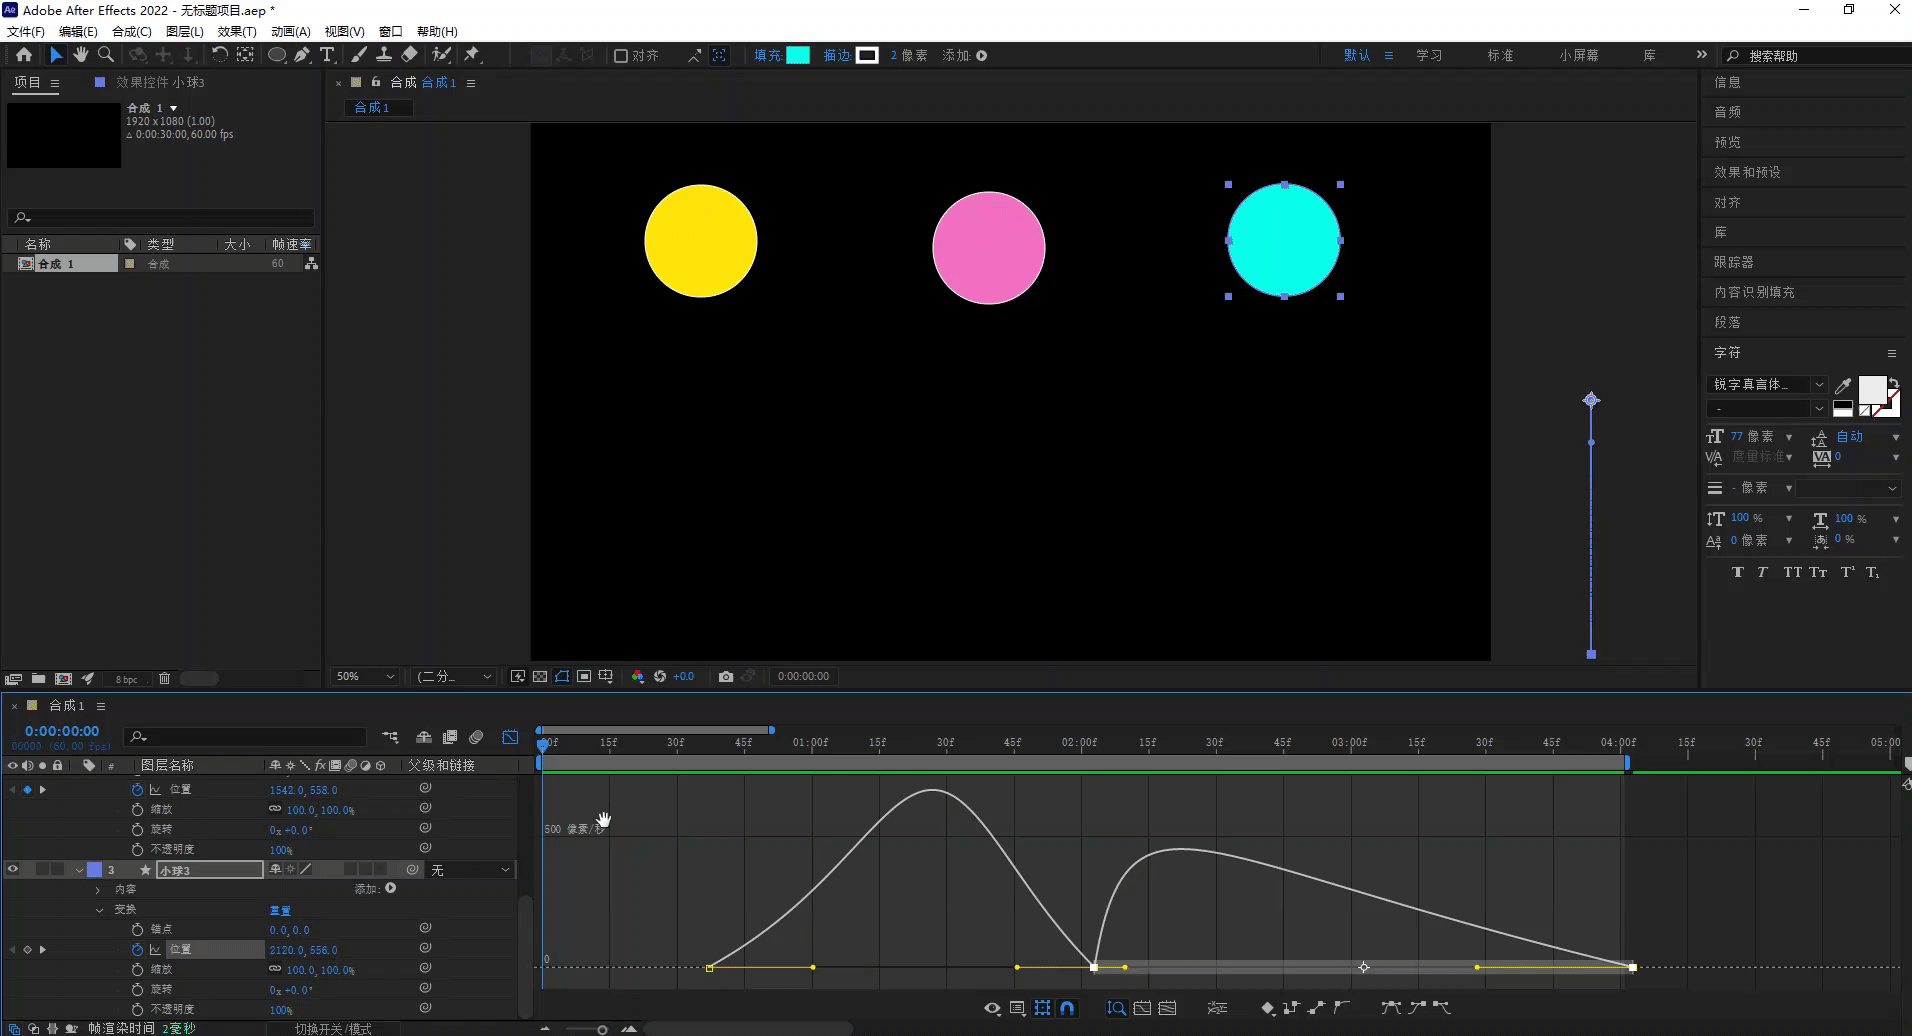This screenshot has height=1036, width=1912.
Task: Click Easy Ease Out keyframe icon
Action: [1441, 1008]
